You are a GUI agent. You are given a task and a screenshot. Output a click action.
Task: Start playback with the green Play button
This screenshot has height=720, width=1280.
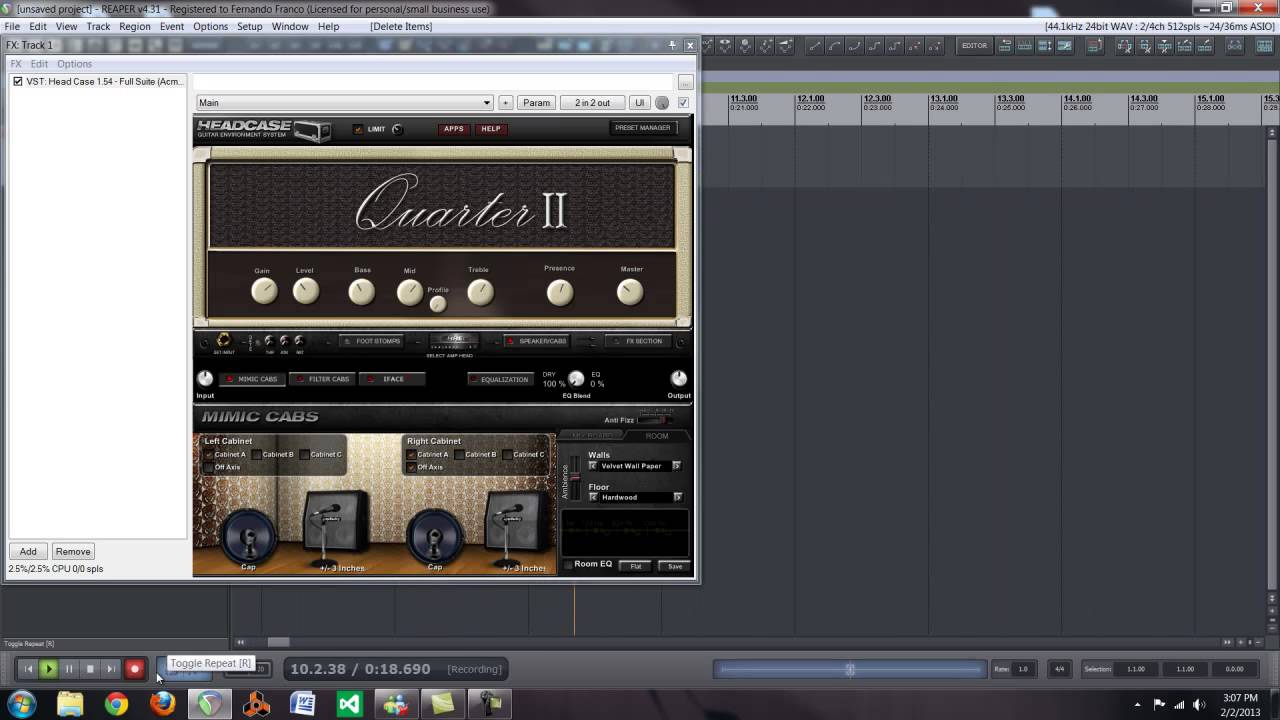[48, 669]
